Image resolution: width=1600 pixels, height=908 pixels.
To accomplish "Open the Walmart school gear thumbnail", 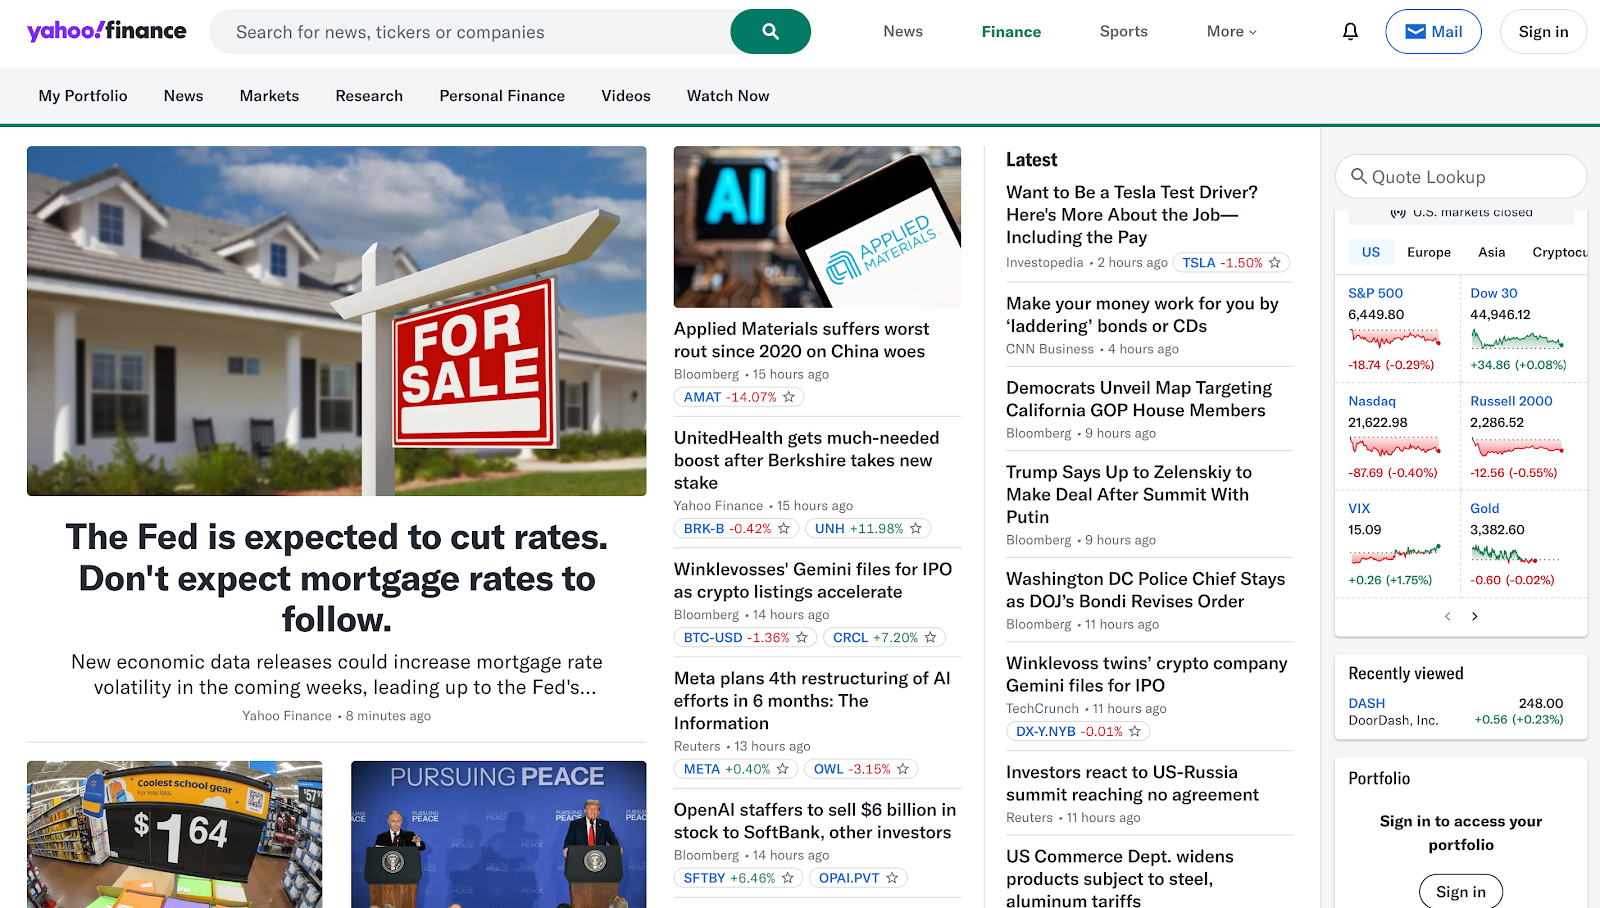I will pyautogui.click(x=175, y=834).
